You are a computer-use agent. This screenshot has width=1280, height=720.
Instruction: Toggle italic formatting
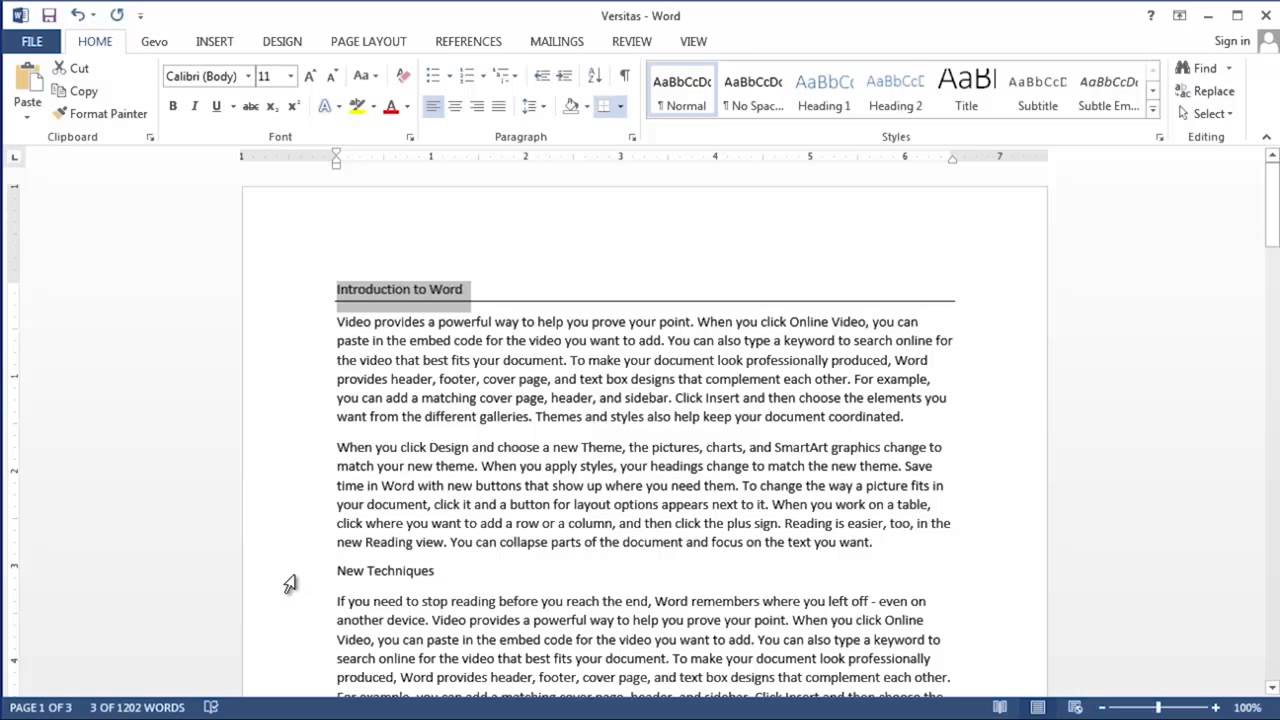(x=194, y=106)
